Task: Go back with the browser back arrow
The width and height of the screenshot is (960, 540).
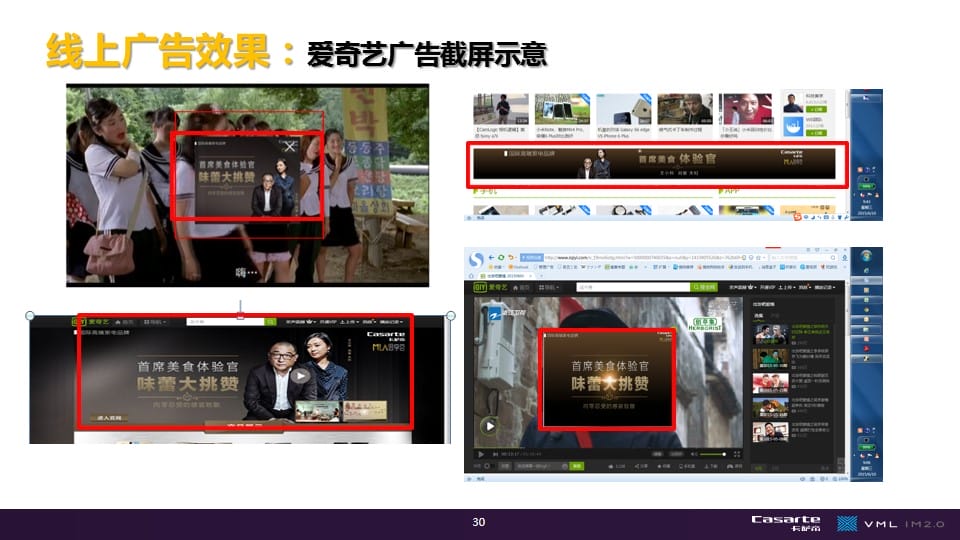Action: click(491, 258)
